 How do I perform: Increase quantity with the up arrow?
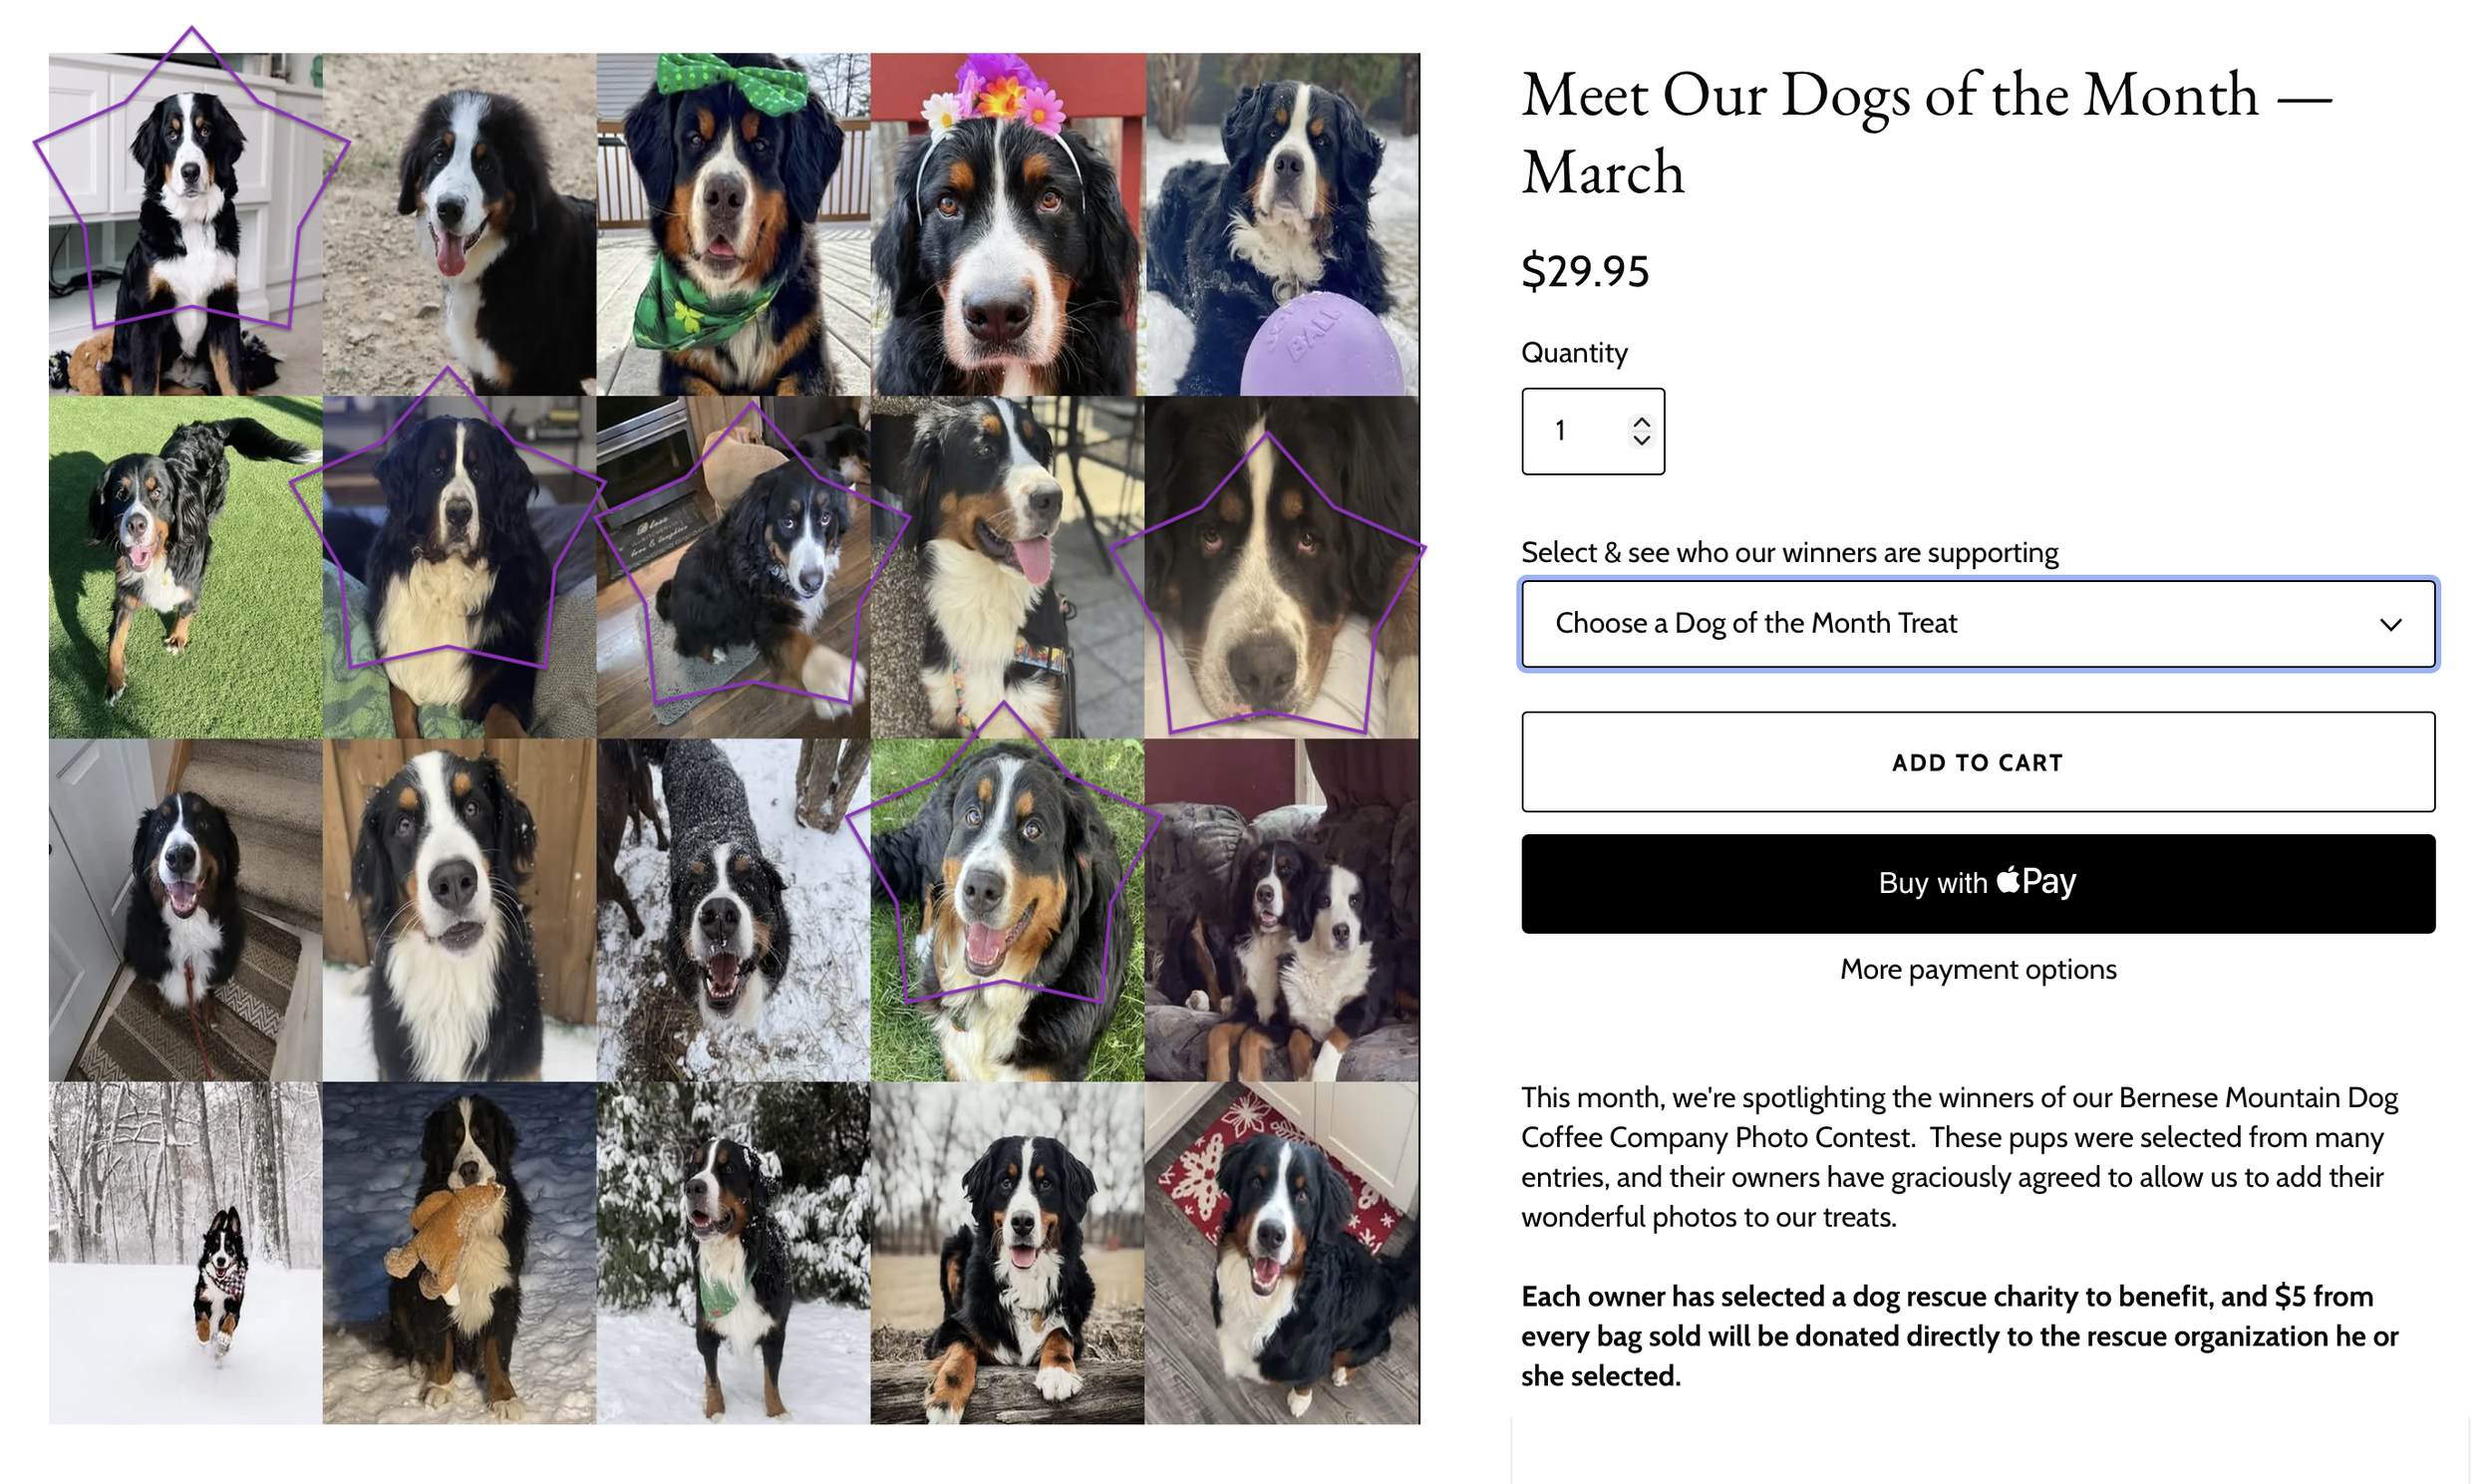tap(1641, 423)
